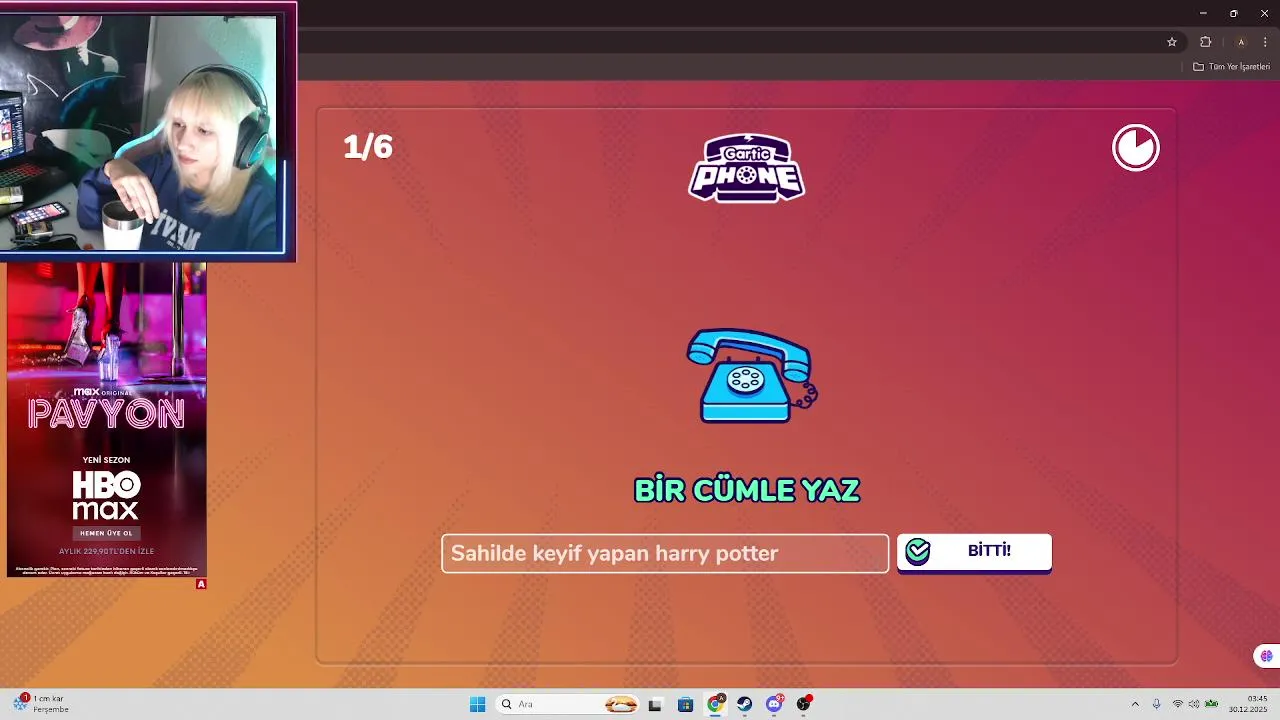Click the microphone icon in system tray
Screen dimensions: 1280x720
pos(1157,704)
